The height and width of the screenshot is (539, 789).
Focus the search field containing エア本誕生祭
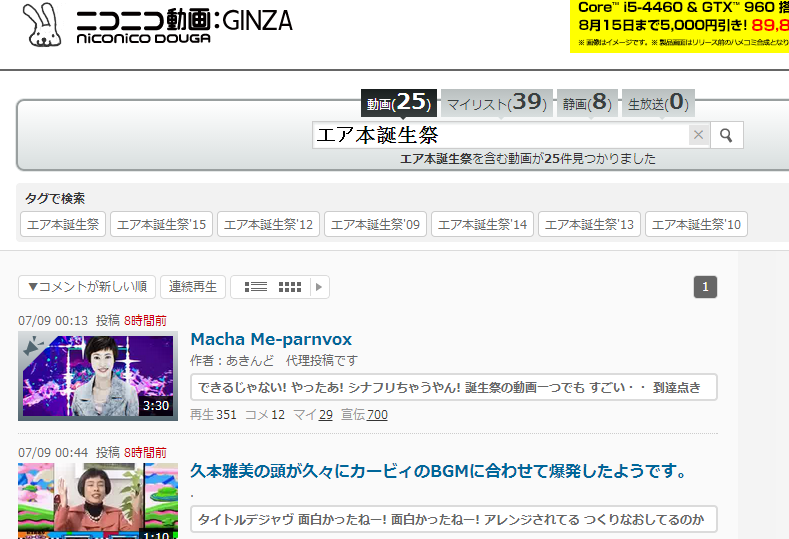pos(500,135)
